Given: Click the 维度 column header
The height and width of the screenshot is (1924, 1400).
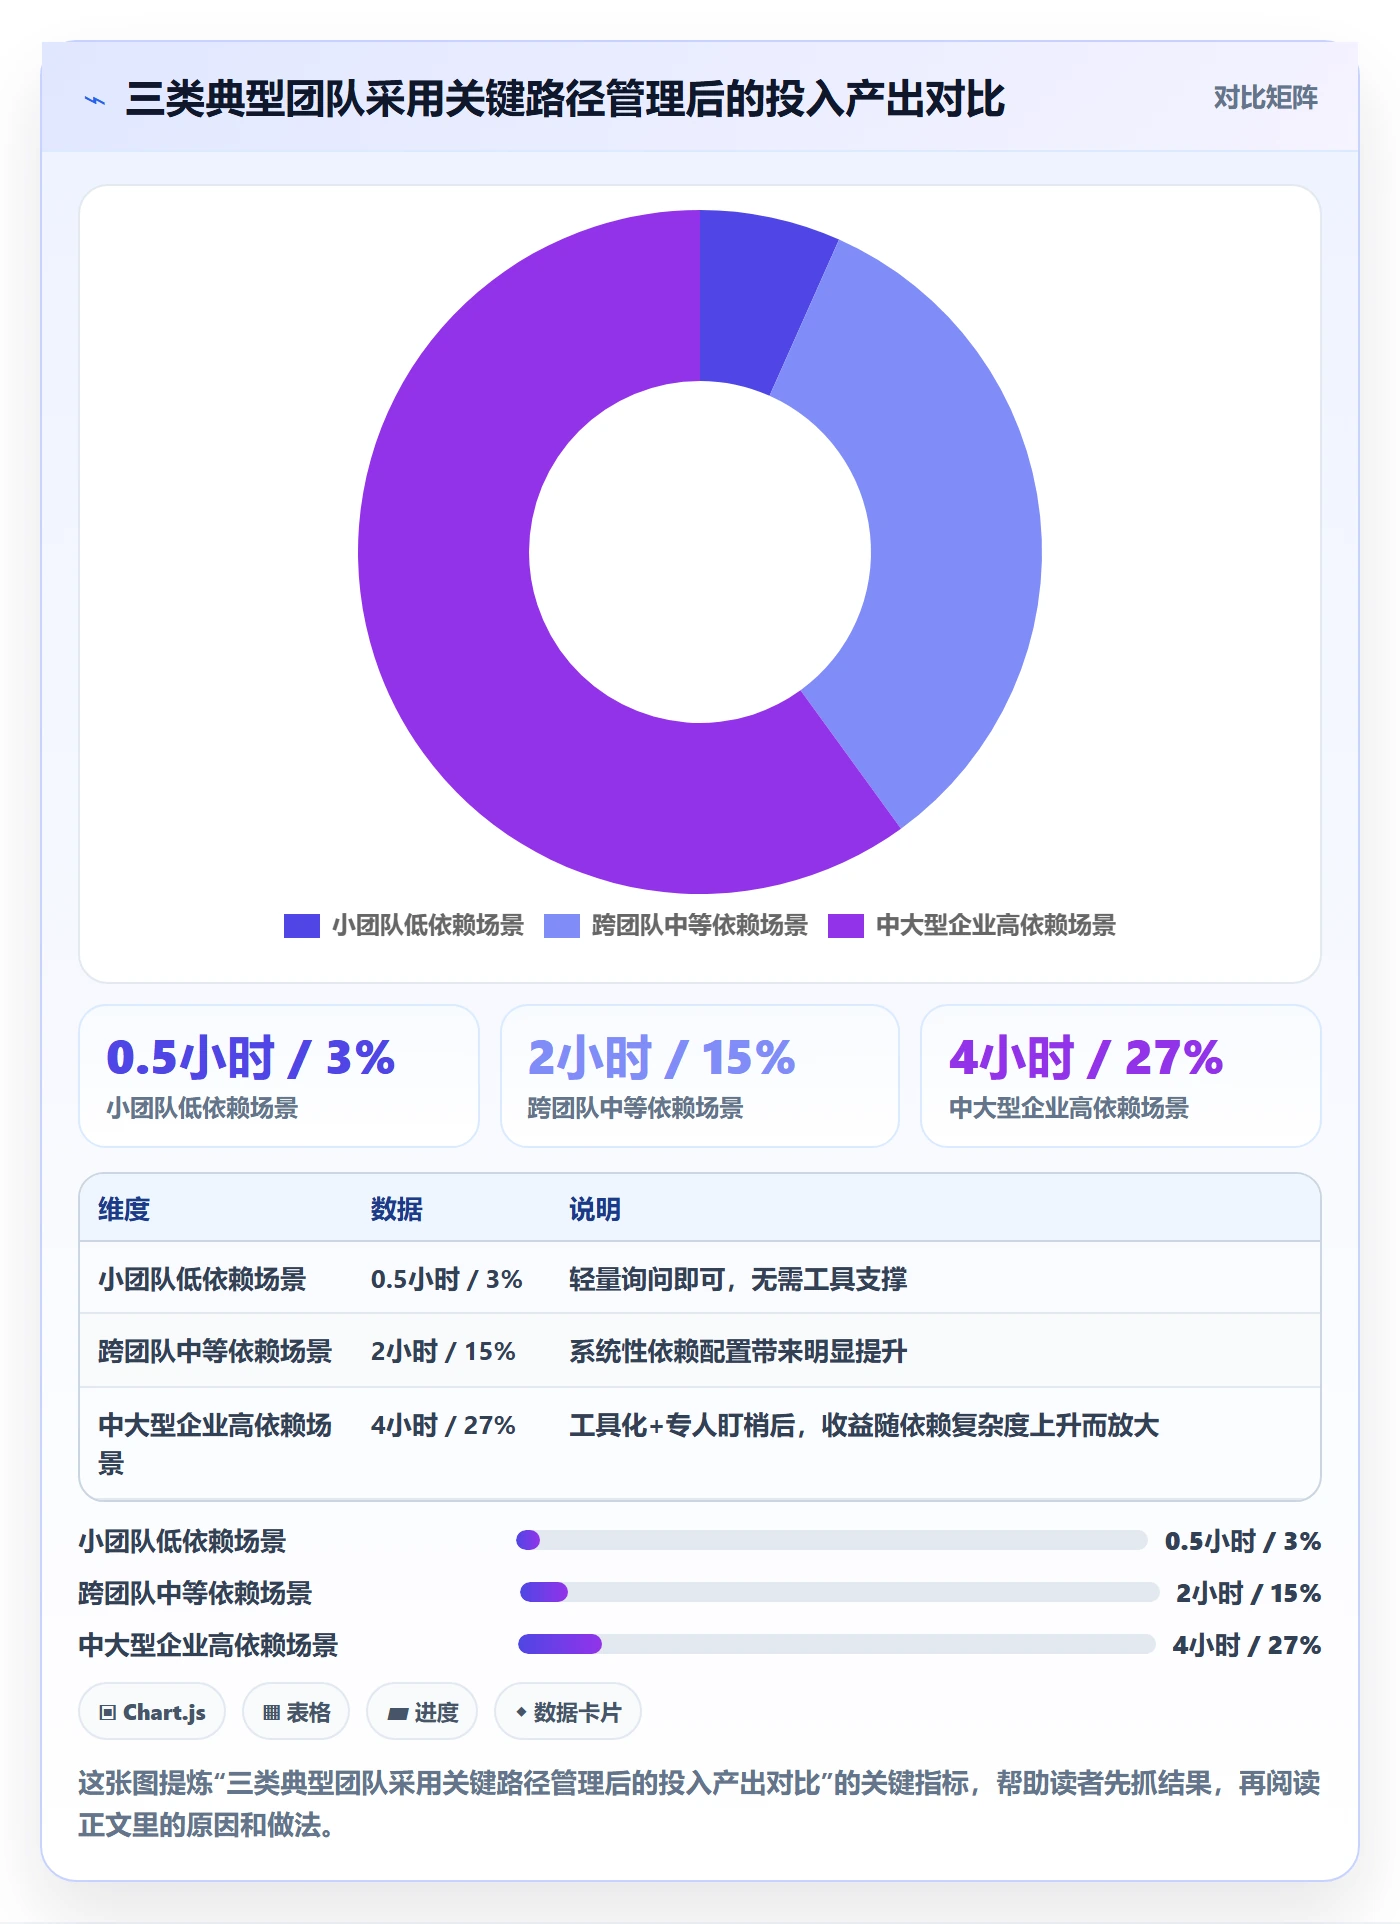Looking at the screenshot, I should pyautogui.click(x=124, y=1209).
